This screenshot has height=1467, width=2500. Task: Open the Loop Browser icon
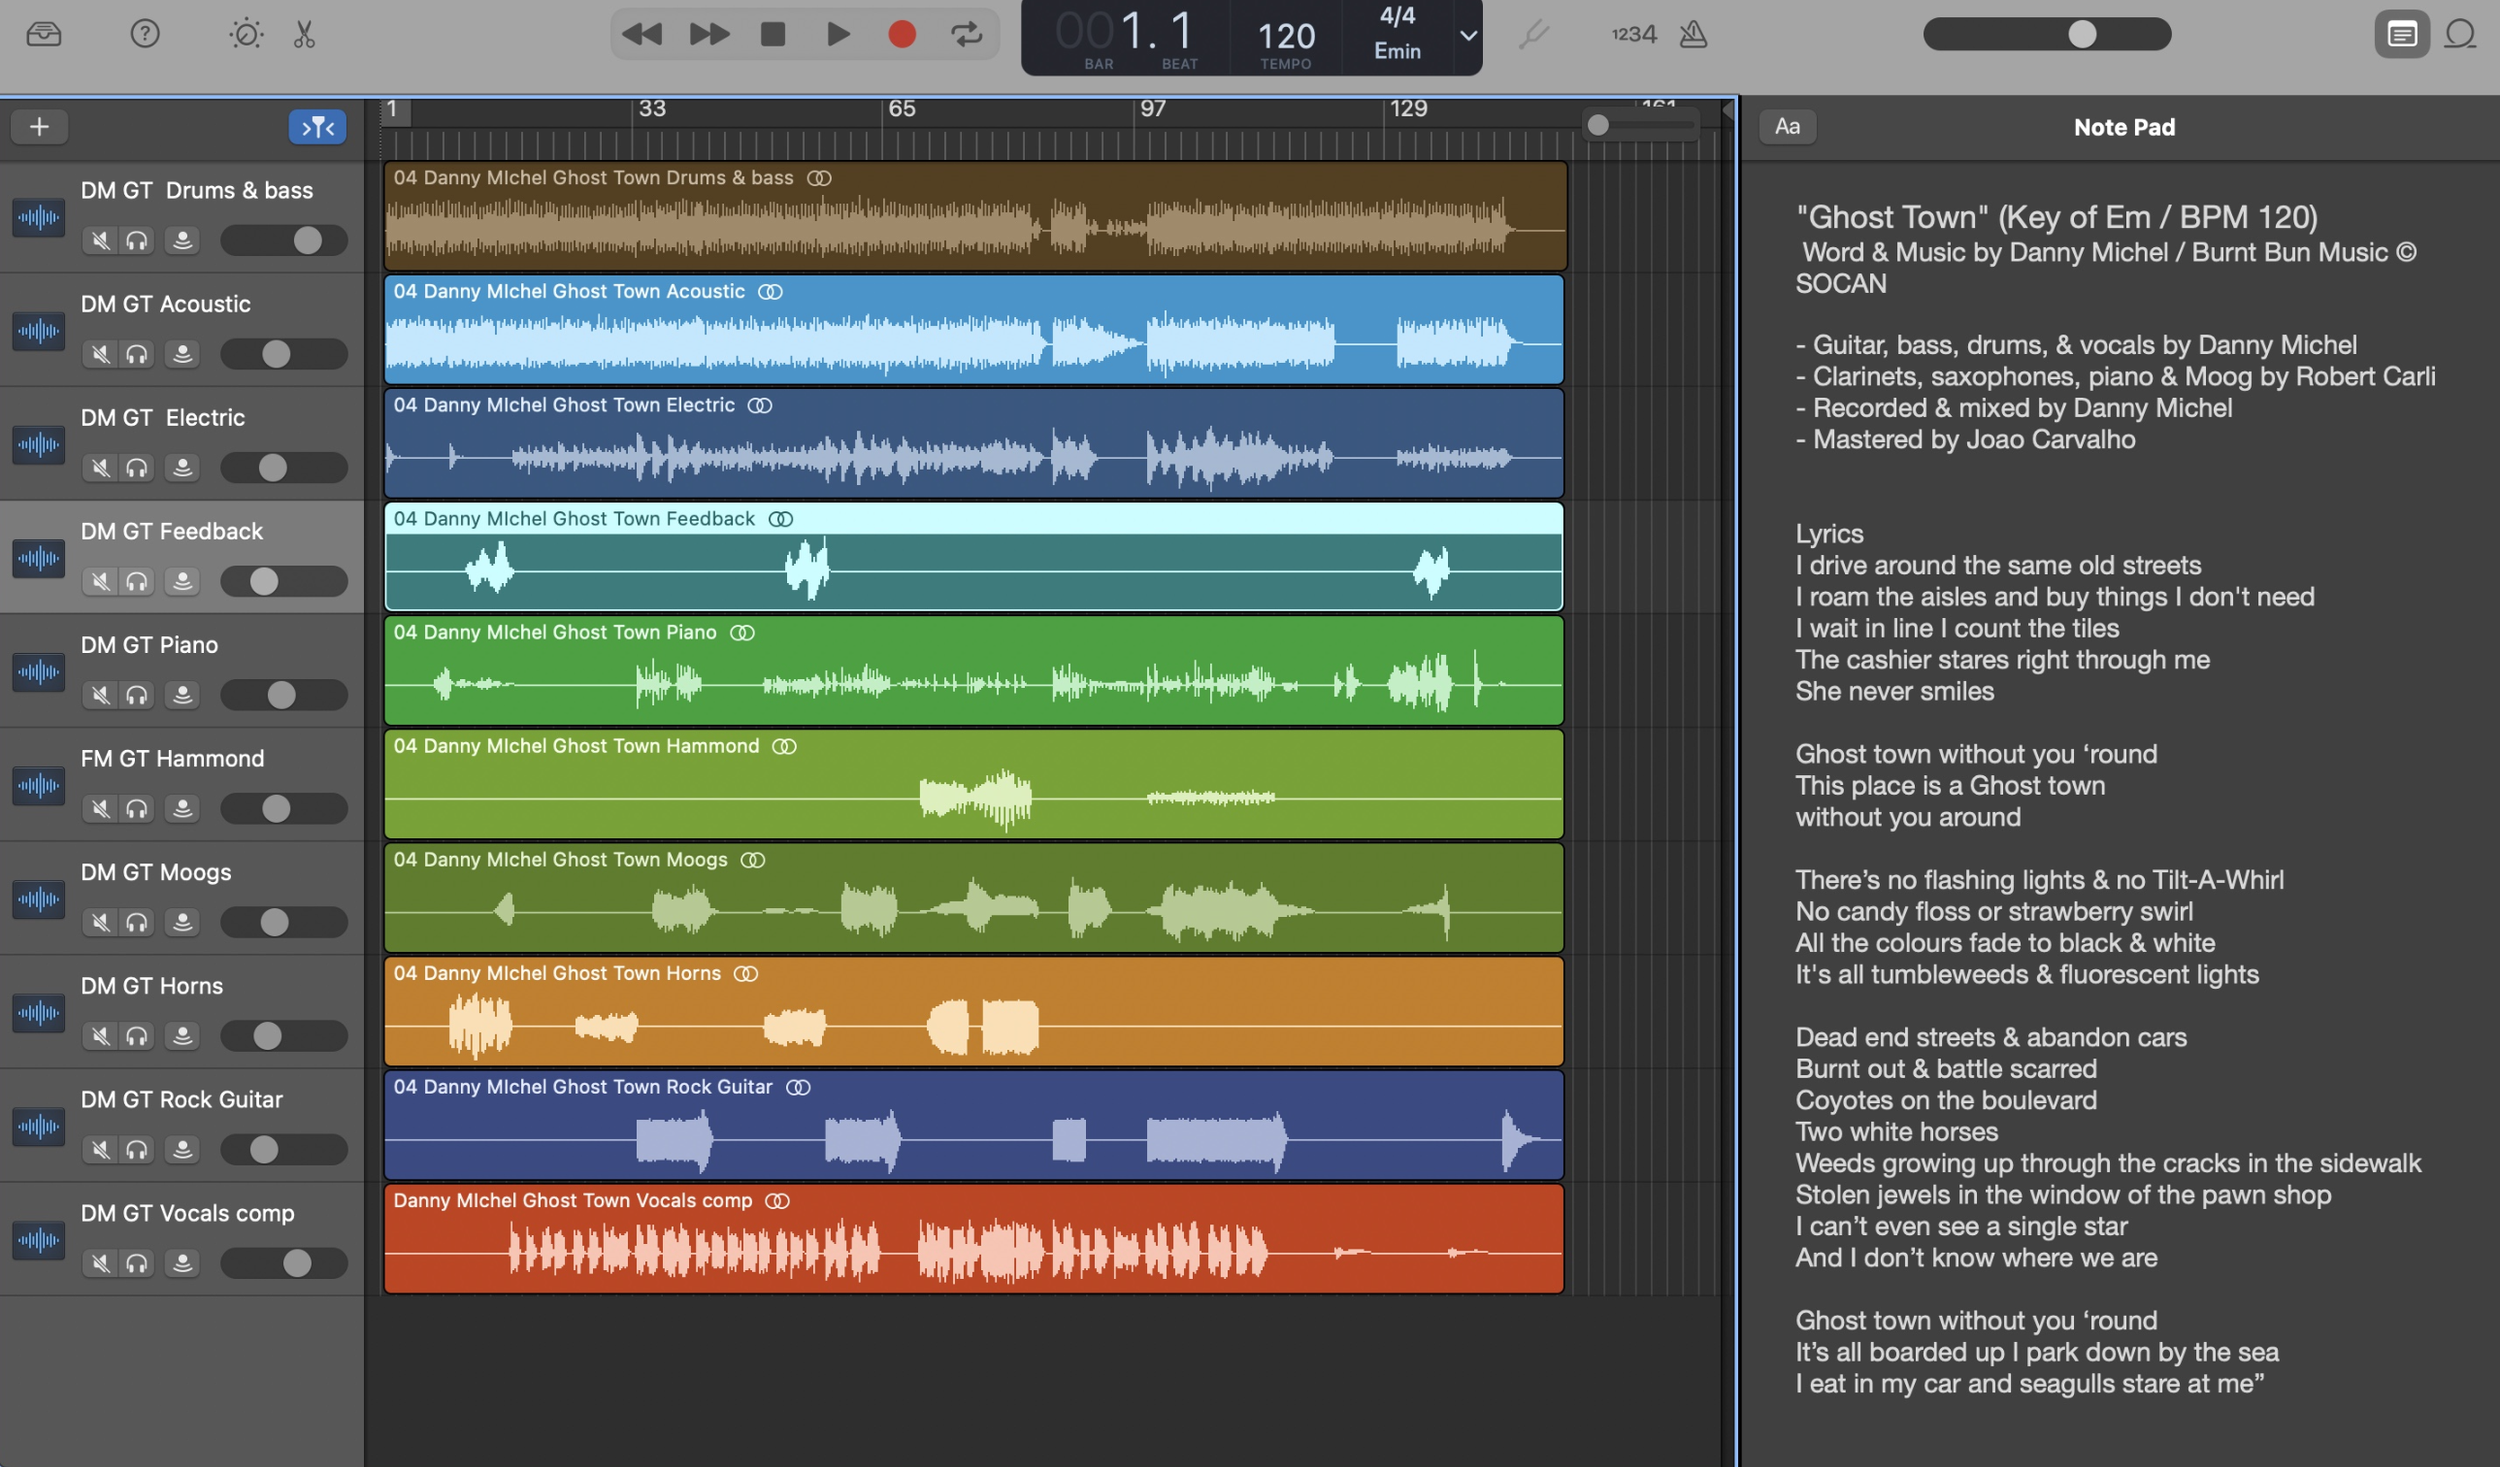[x=2460, y=34]
